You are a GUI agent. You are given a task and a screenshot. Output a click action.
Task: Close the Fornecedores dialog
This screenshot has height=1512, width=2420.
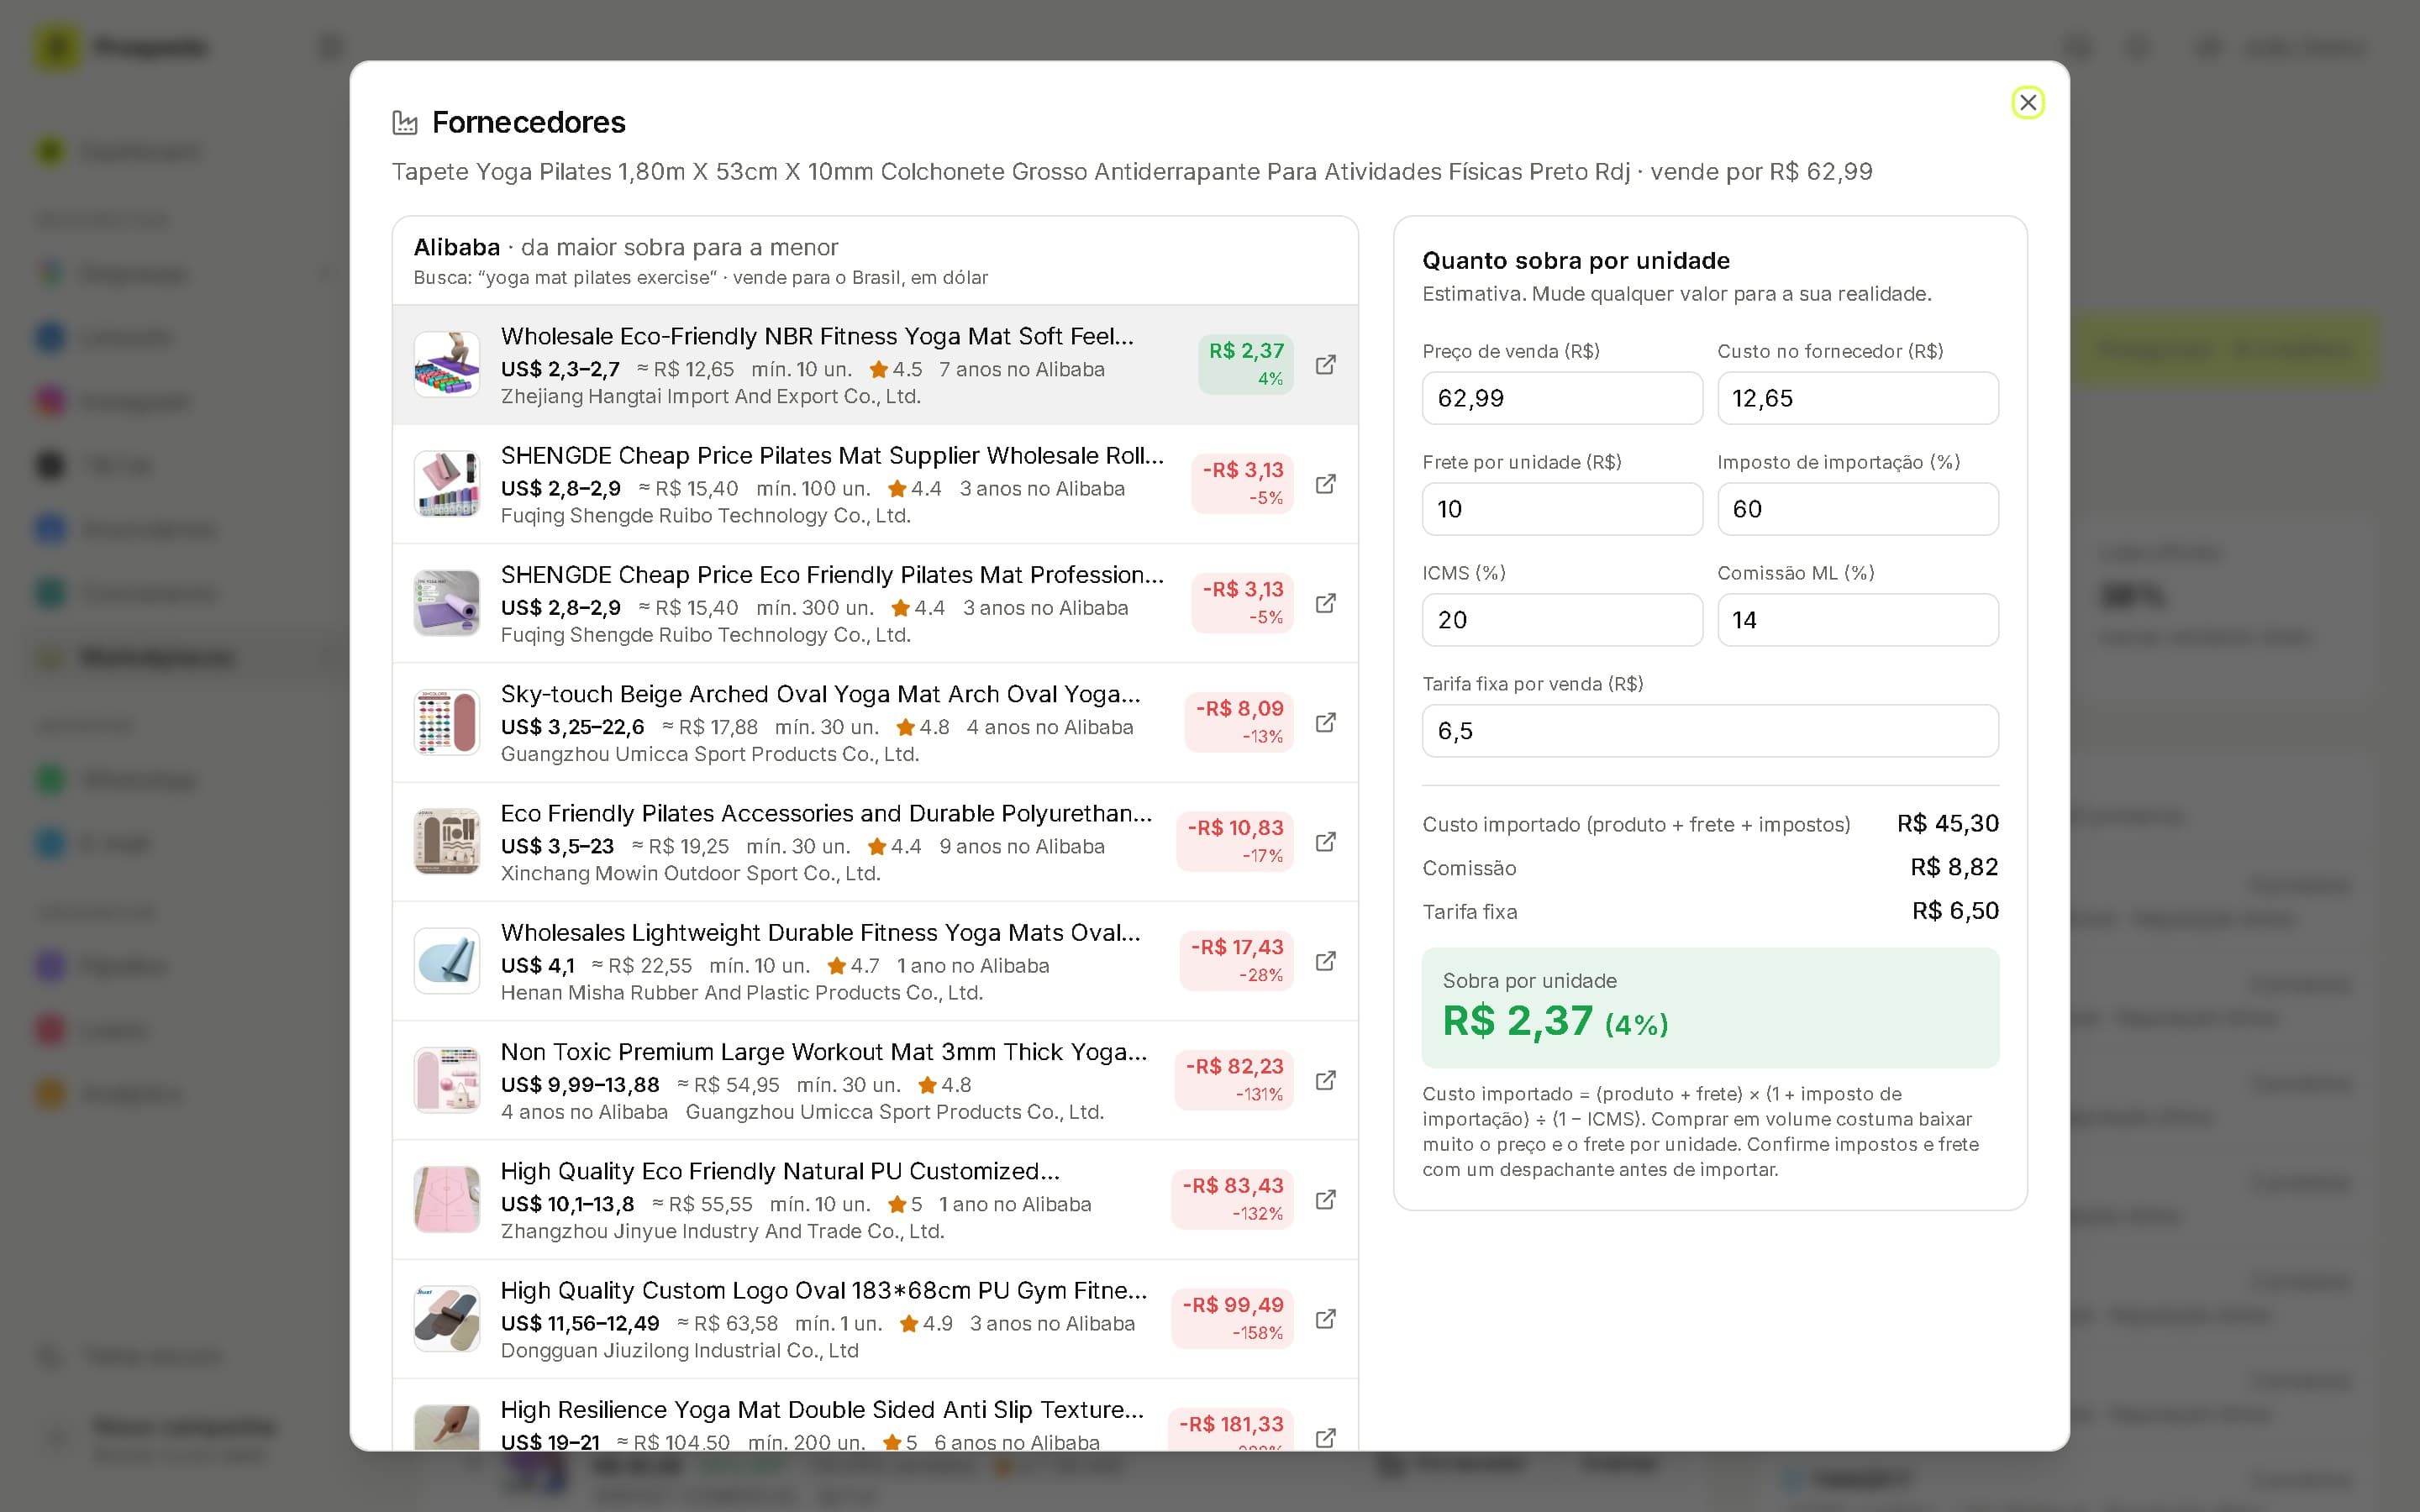click(x=2027, y=102)
